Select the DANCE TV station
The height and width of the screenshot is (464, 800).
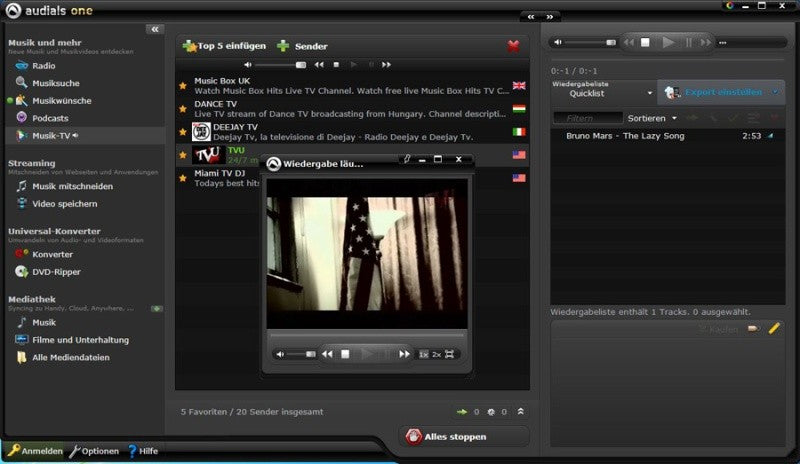pyautogui.click(x=352, y=109)
